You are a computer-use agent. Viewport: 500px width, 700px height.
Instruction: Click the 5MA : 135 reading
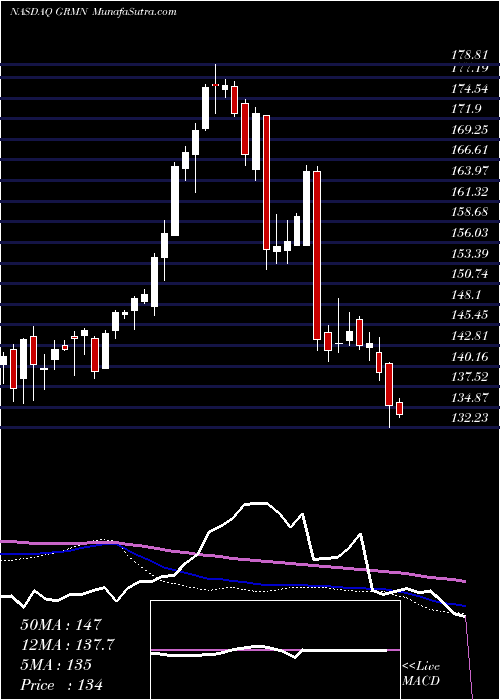click(56, 664)
